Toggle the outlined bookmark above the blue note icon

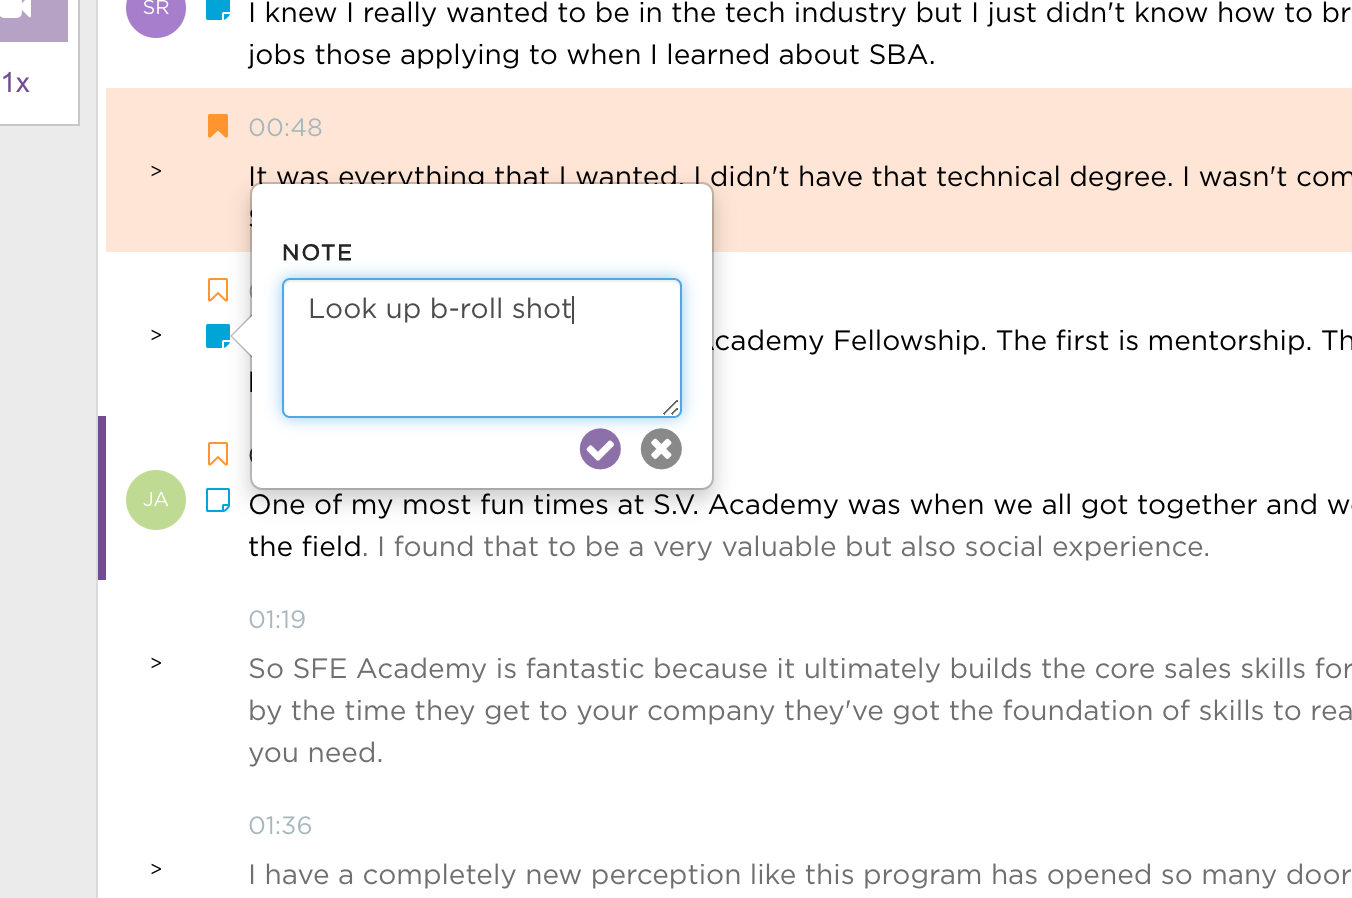tap(218, 290)
